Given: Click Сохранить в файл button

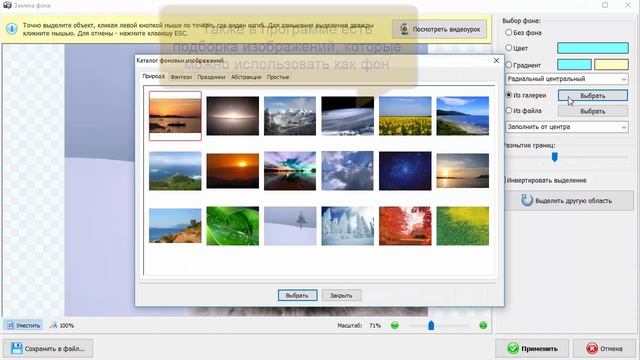Looking at the screenshot, I should click(48, 349).
